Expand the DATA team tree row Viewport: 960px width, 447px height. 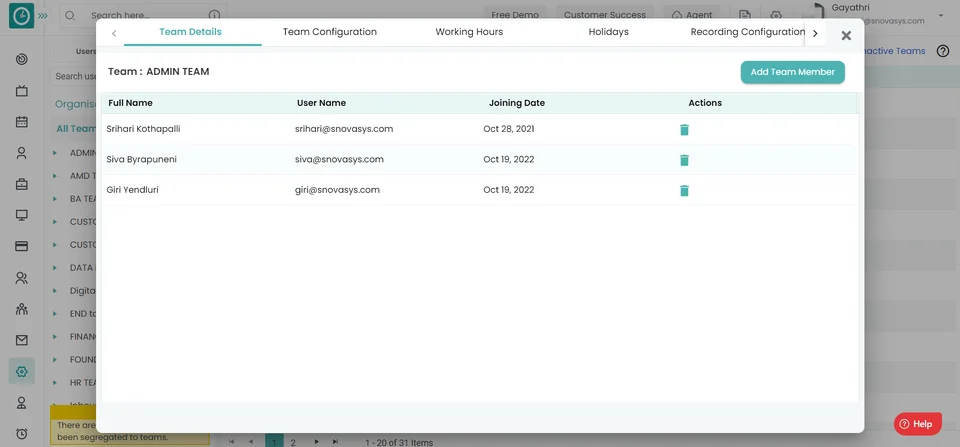55,268
